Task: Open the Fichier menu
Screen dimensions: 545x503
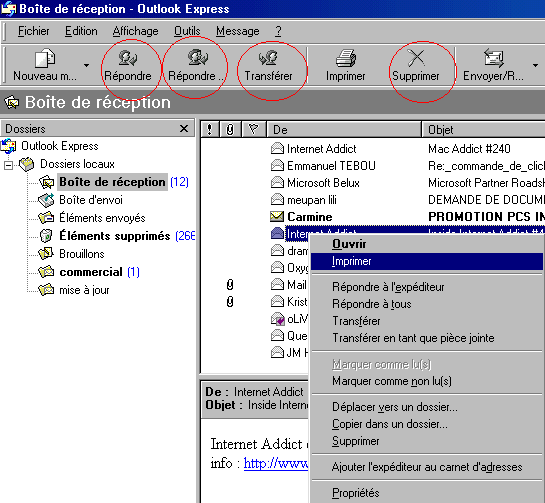Action: click(x=33, y=31)
